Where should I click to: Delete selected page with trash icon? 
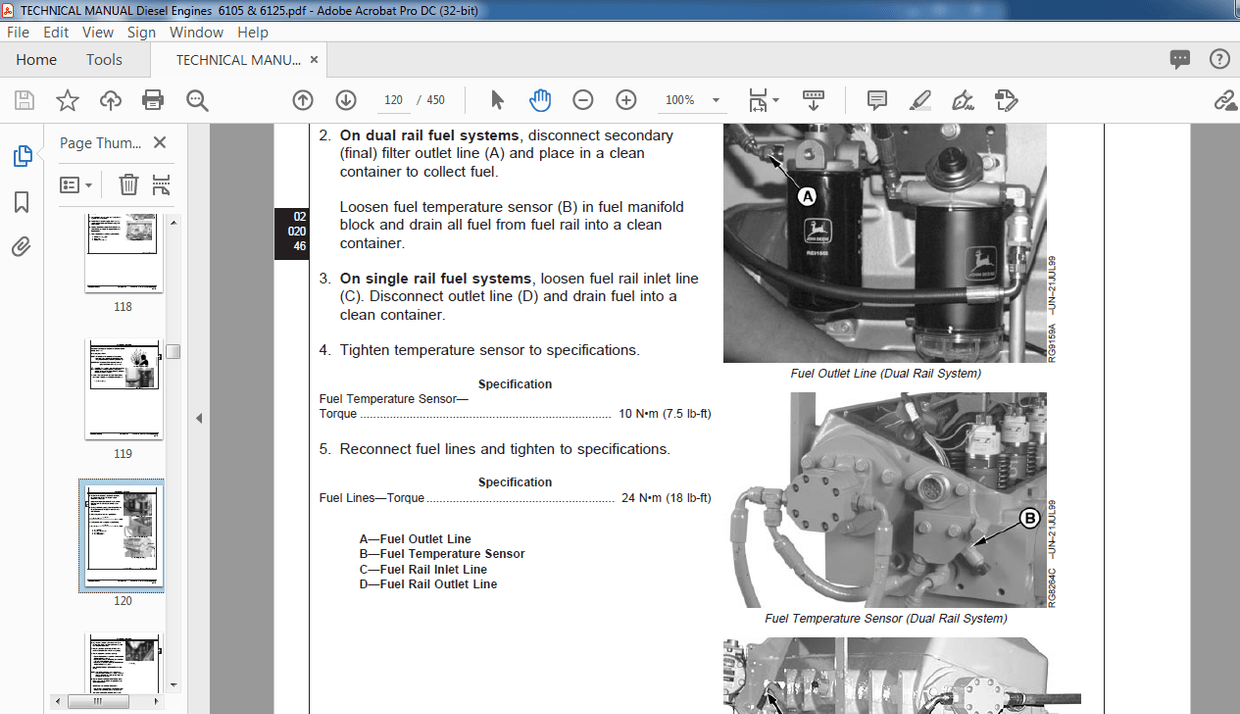point(128,185)
